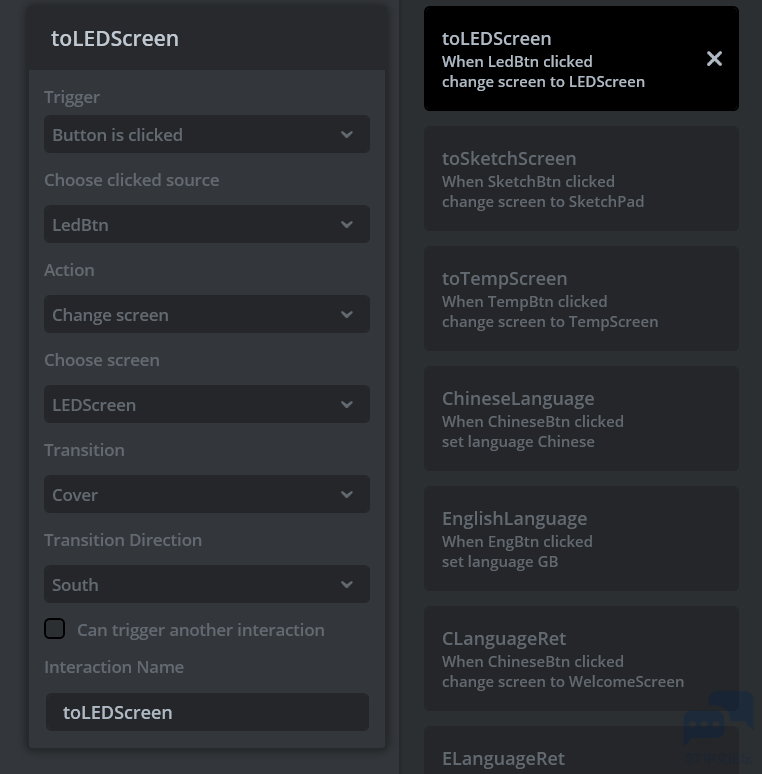Click the chevron arrow beside South
This screenshot has height=774, width=762.
click(347, 585)
